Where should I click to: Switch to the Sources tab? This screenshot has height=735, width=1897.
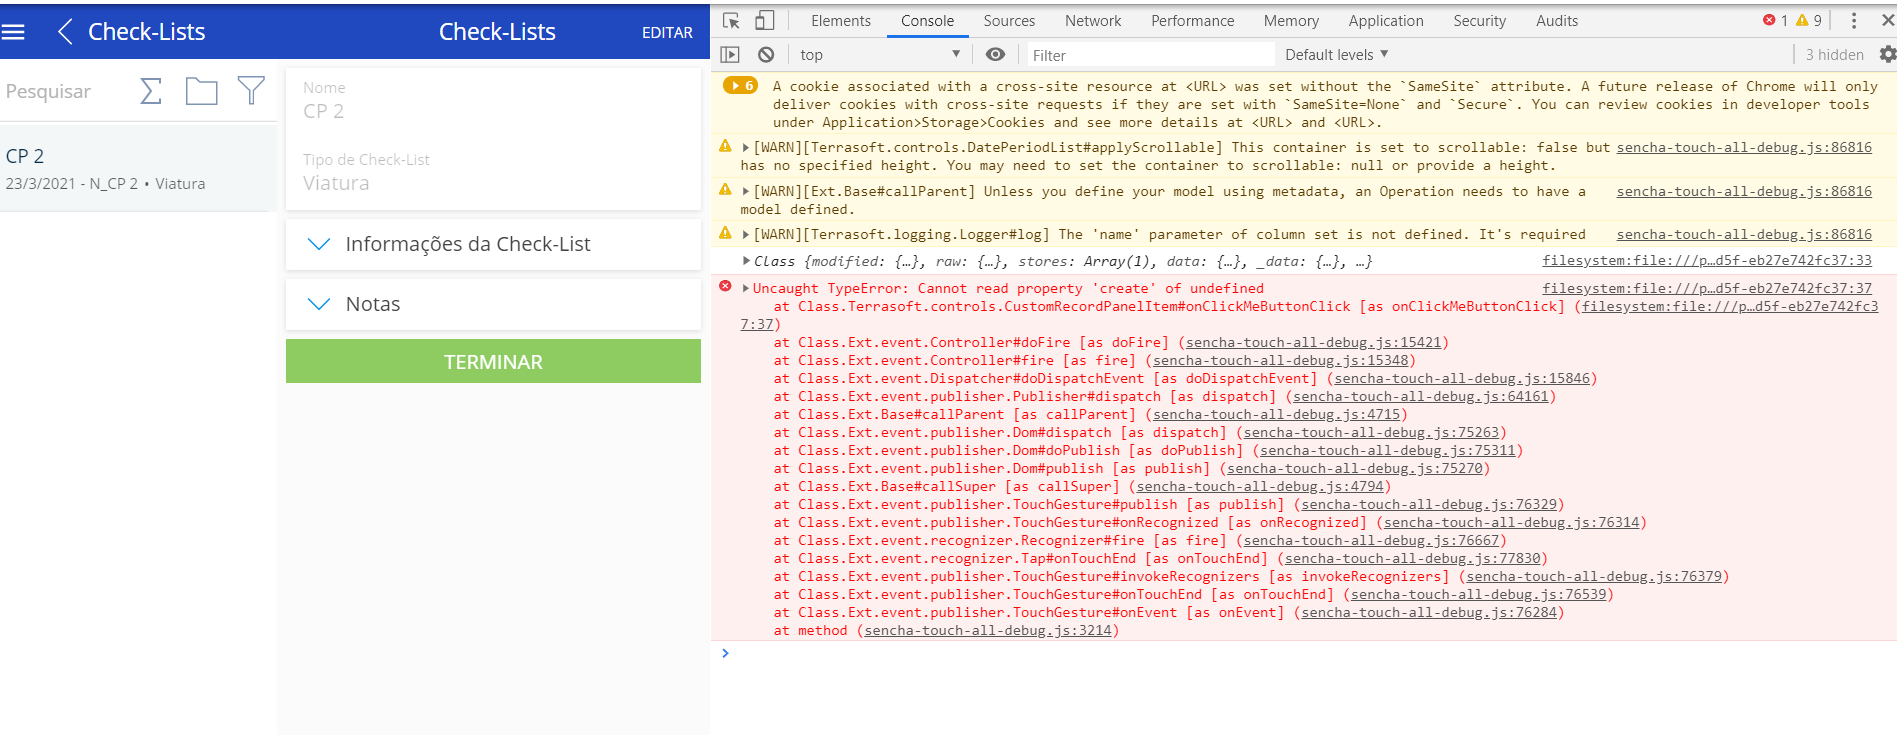pyautogui.click(x=1009, y=20)
